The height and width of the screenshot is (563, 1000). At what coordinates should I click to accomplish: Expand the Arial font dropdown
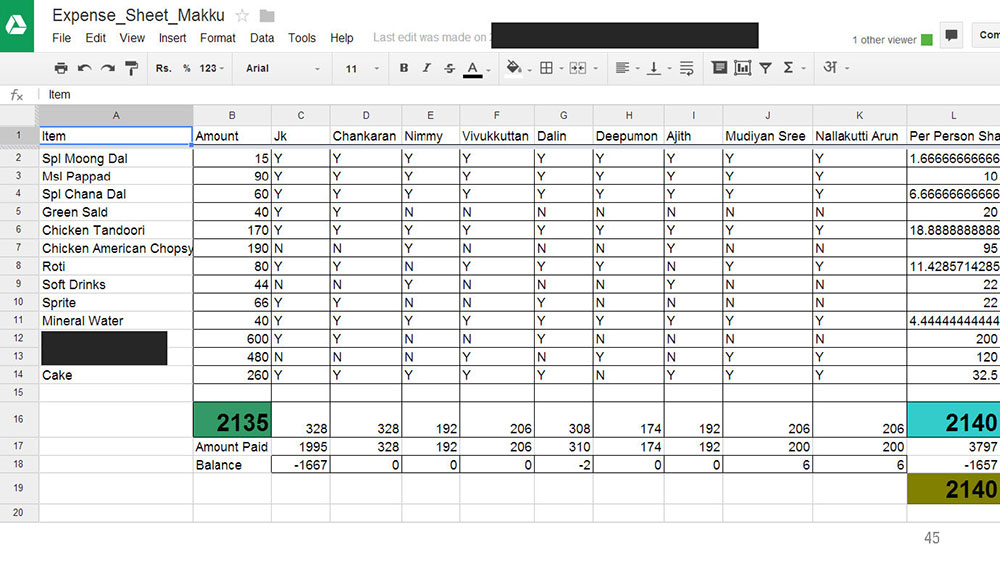283,68
